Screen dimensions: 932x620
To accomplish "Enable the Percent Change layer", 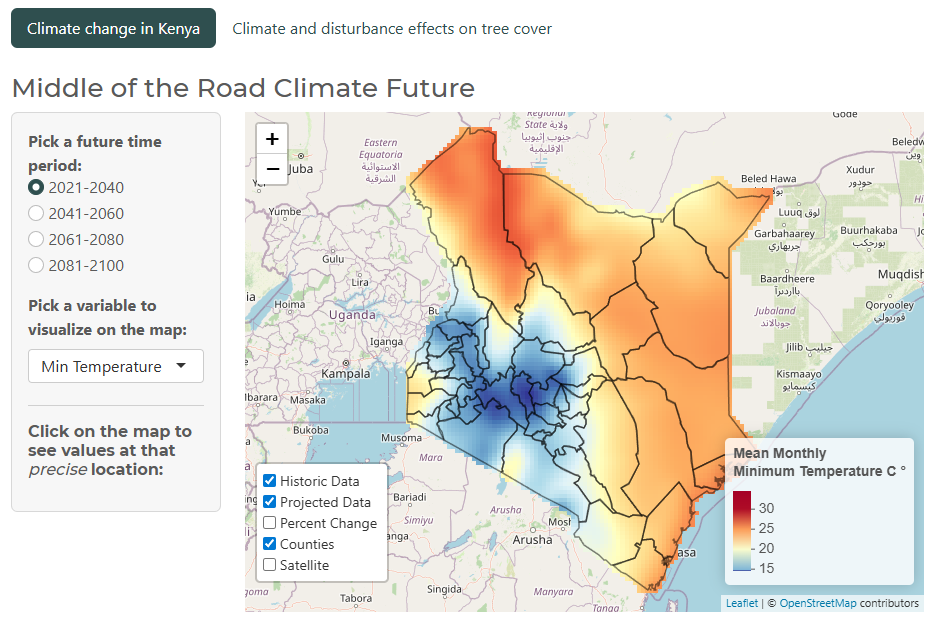I will (x=268, y=523).
